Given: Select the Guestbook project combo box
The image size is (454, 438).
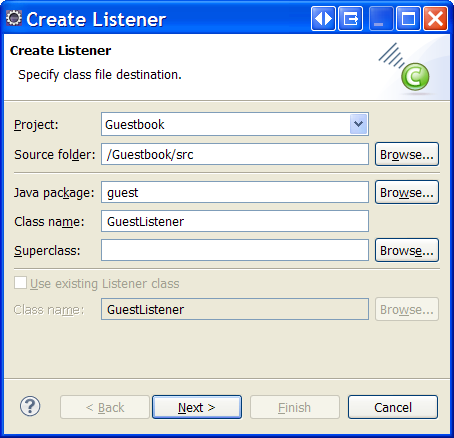Looking at the screenshot, I should [x=235, y=124].
